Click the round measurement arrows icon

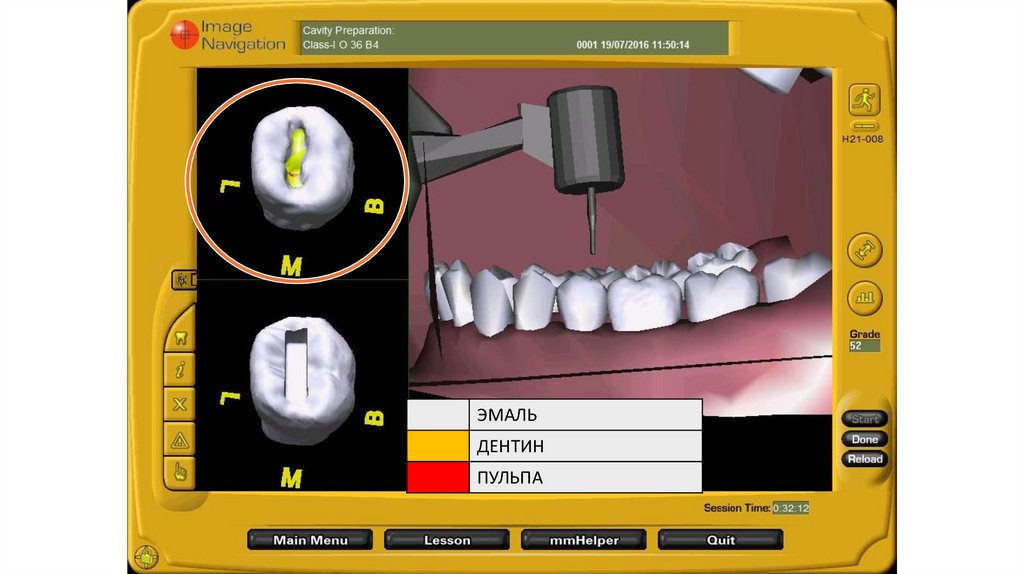click(x=864, y=250)
